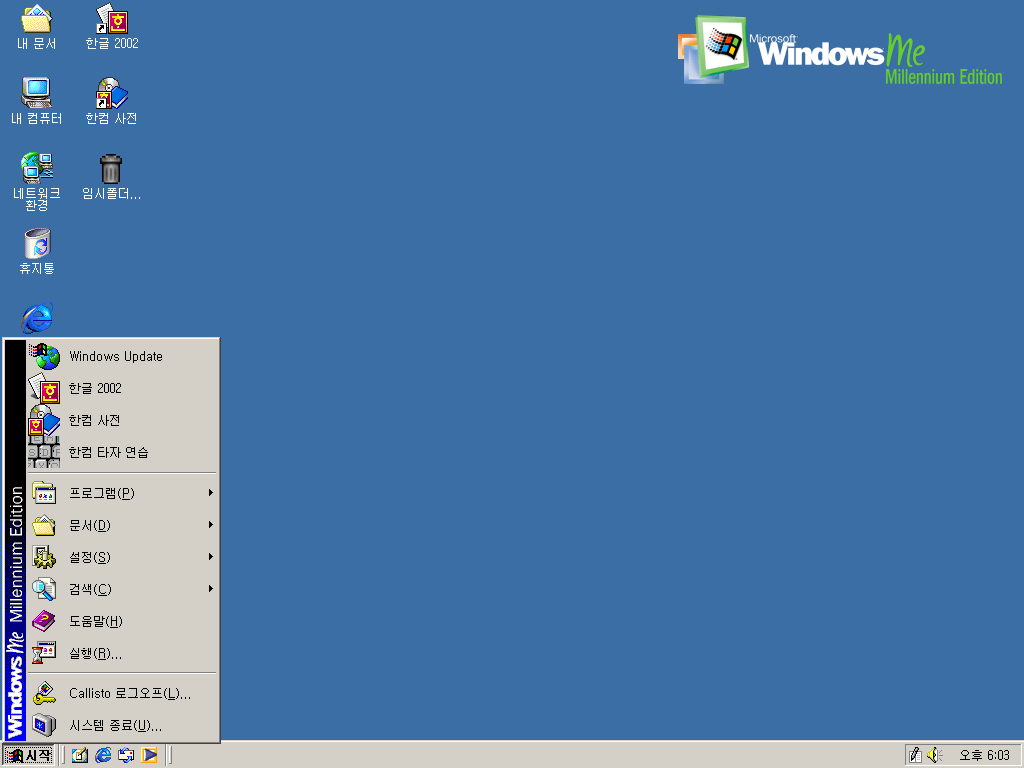
Task: Expand the 설정(S) submenu arrow
Action: [210, 557]
